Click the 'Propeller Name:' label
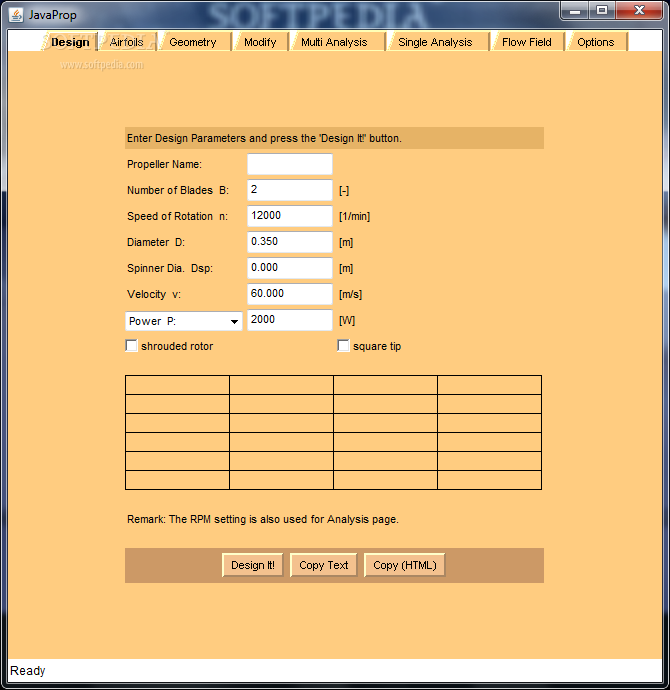The image size is (670, 690). tap(165, 164)
